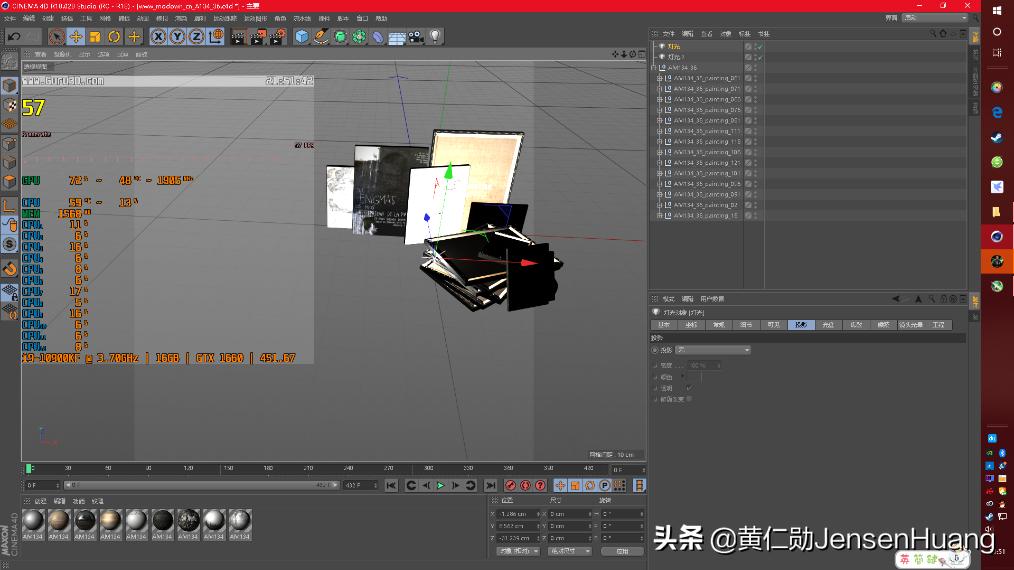Open the shadow type dropdown
This screenshot has width=1014, height=570.
(x=714, y=350)
